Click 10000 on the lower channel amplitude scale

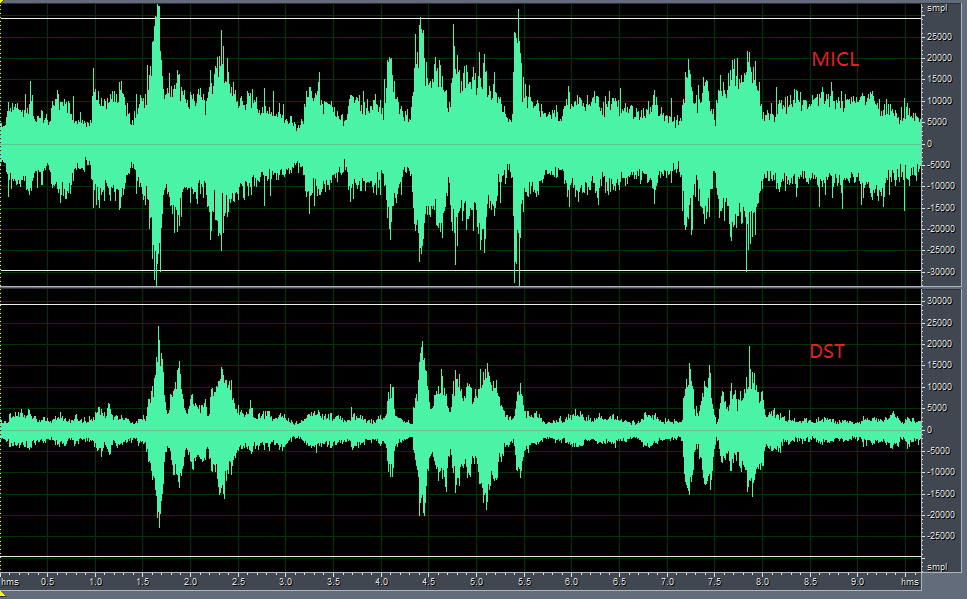(x=939, y=387)
